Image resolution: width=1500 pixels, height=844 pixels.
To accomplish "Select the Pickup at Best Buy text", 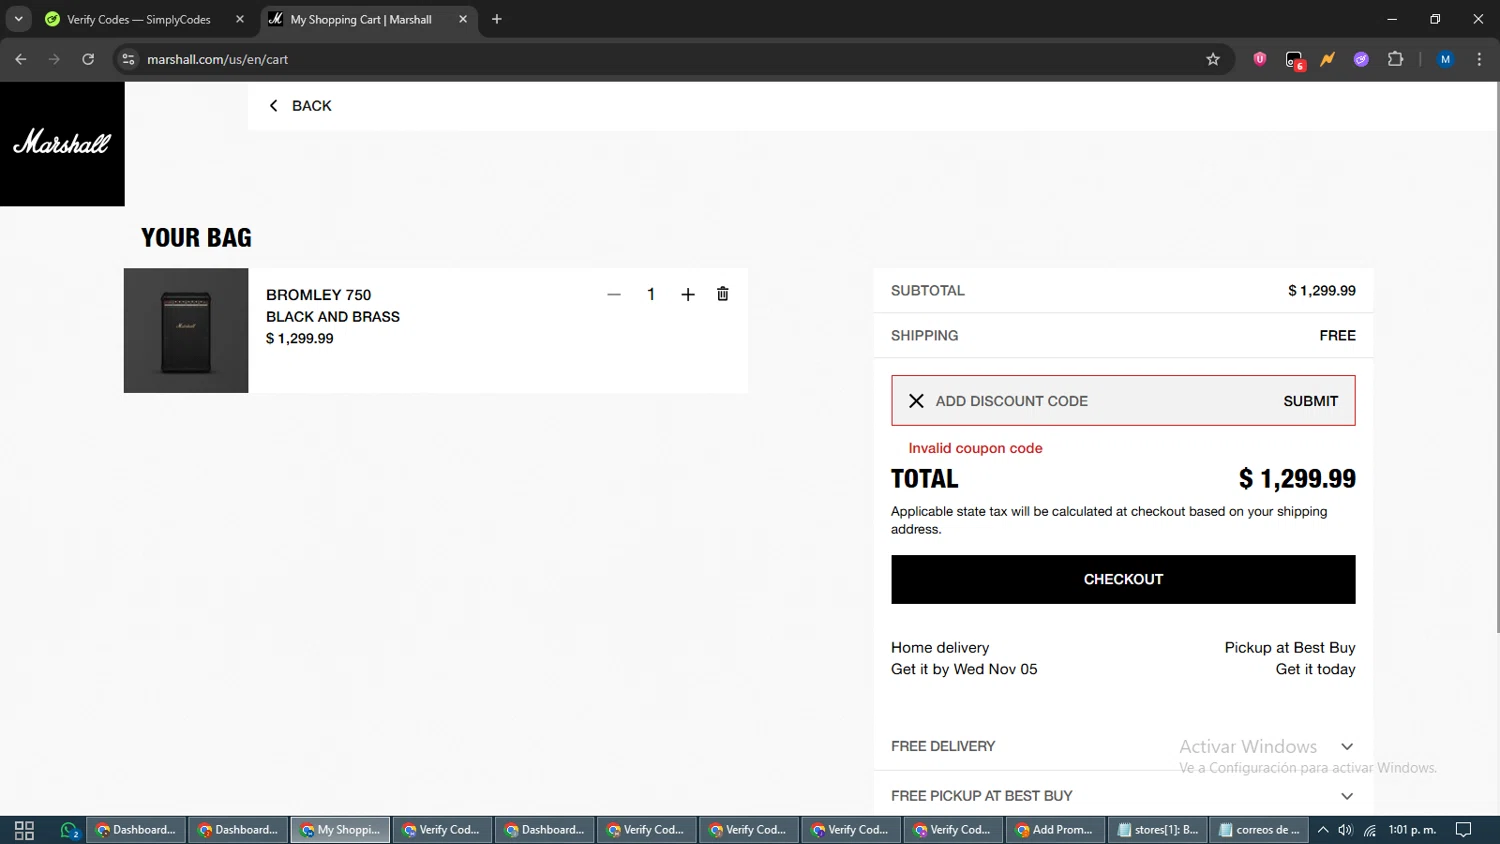I will pos(1290,648).
